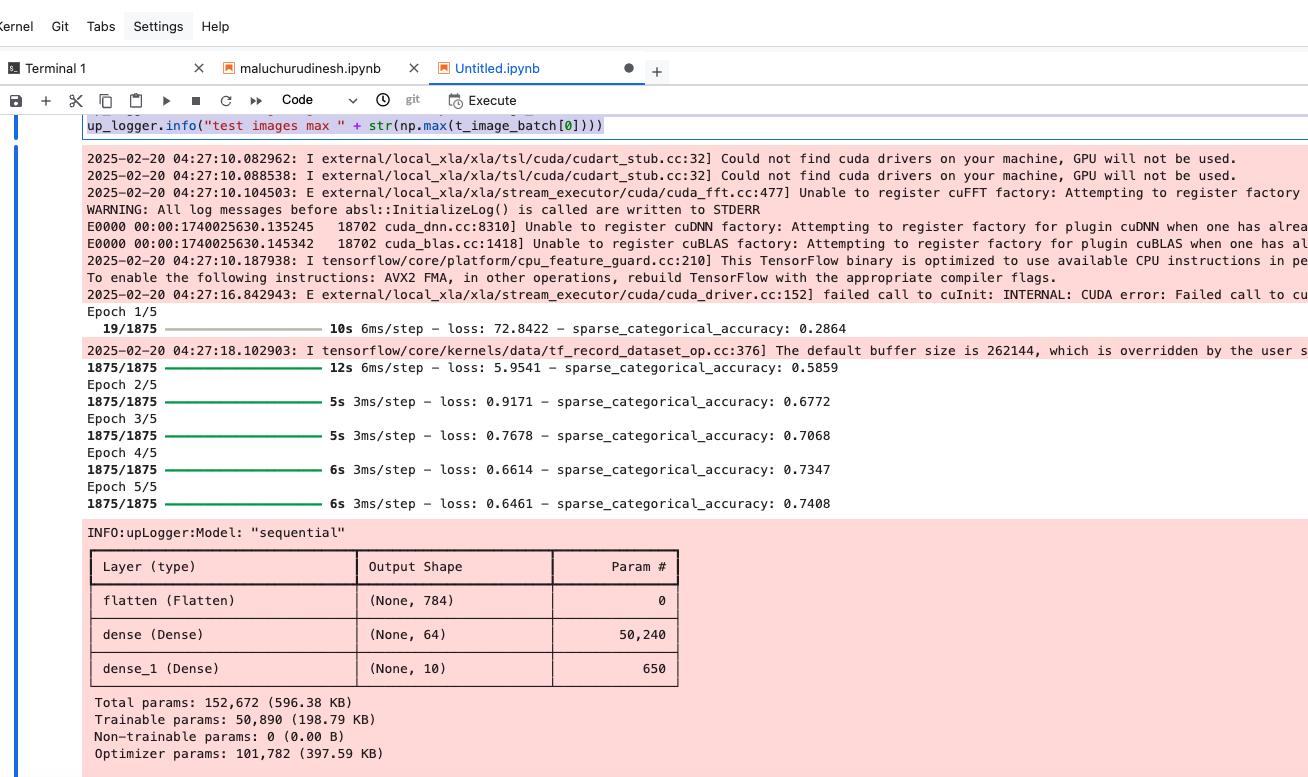Viewport: 1308px width, 777px height.
Task: Click notebook icon on maluchurudinesh.ipynb tab
Action: [x=229, y=68]
